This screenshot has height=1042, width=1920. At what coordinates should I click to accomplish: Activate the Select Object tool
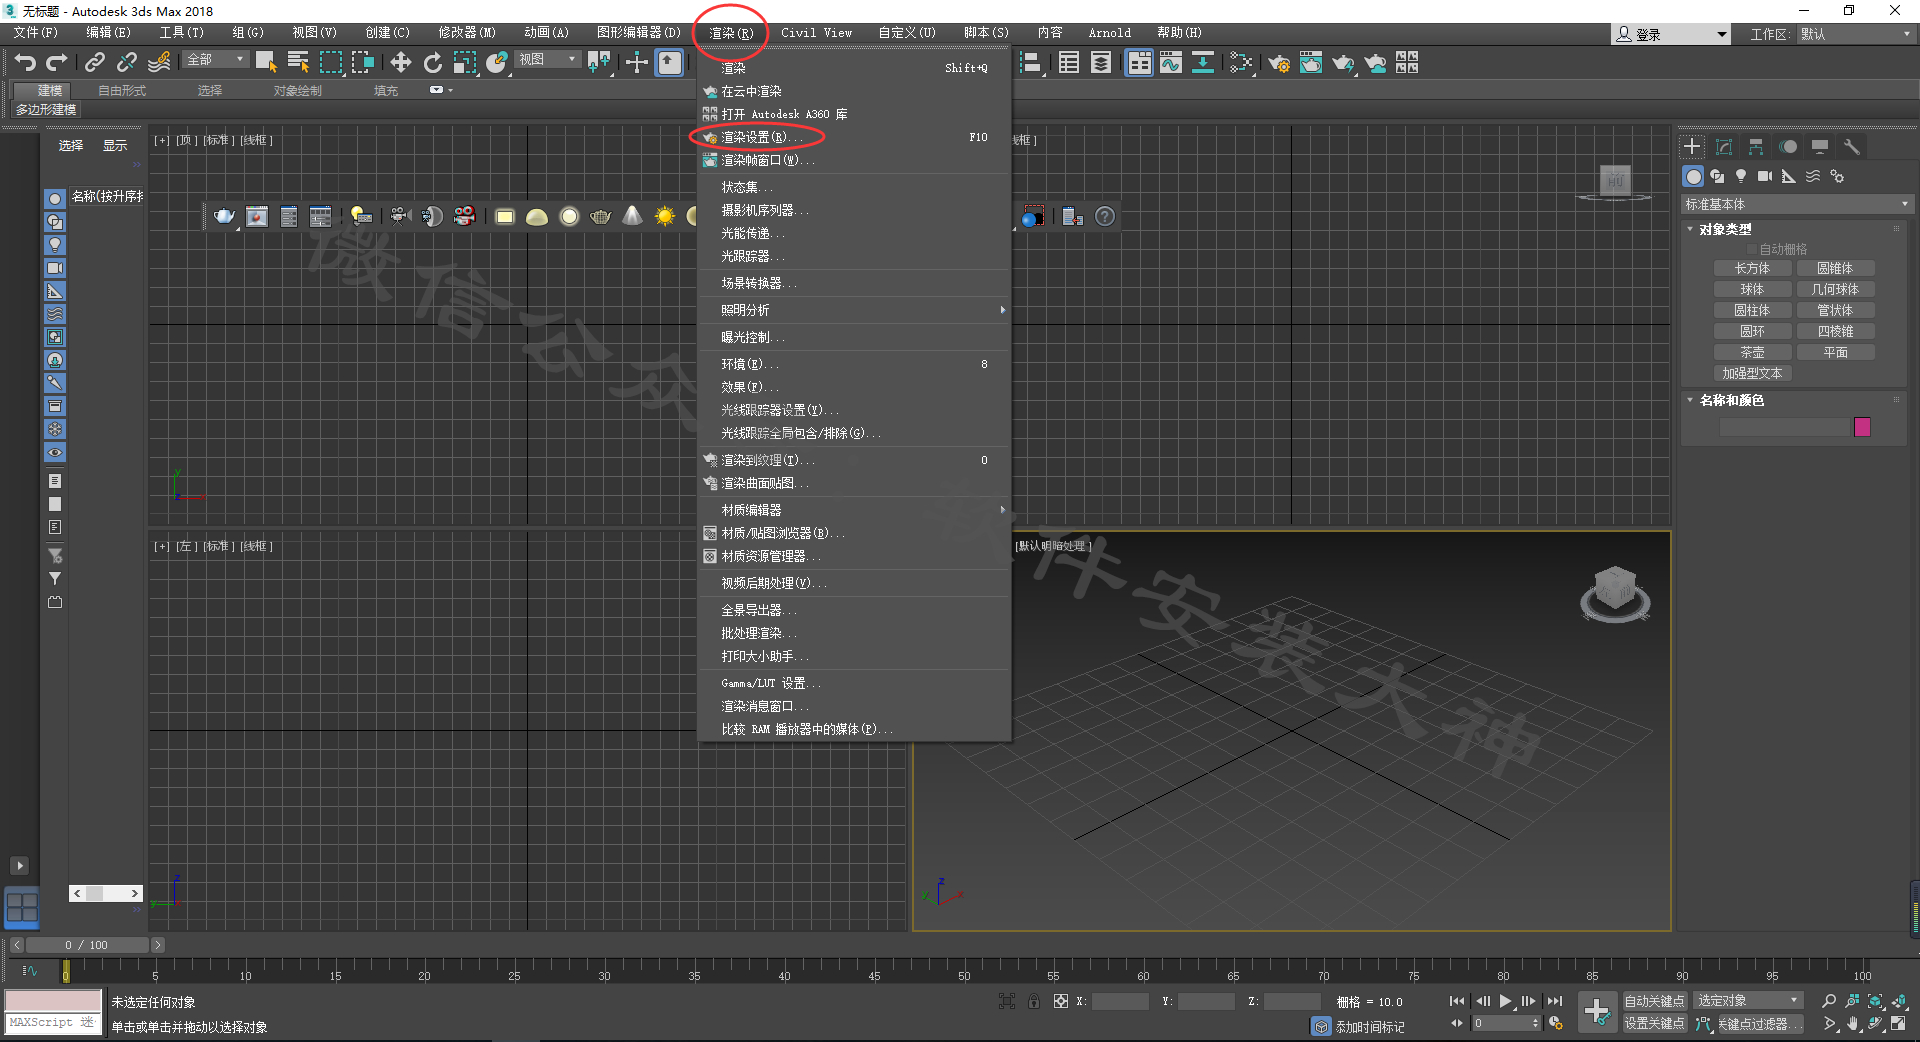click(265, 63)
